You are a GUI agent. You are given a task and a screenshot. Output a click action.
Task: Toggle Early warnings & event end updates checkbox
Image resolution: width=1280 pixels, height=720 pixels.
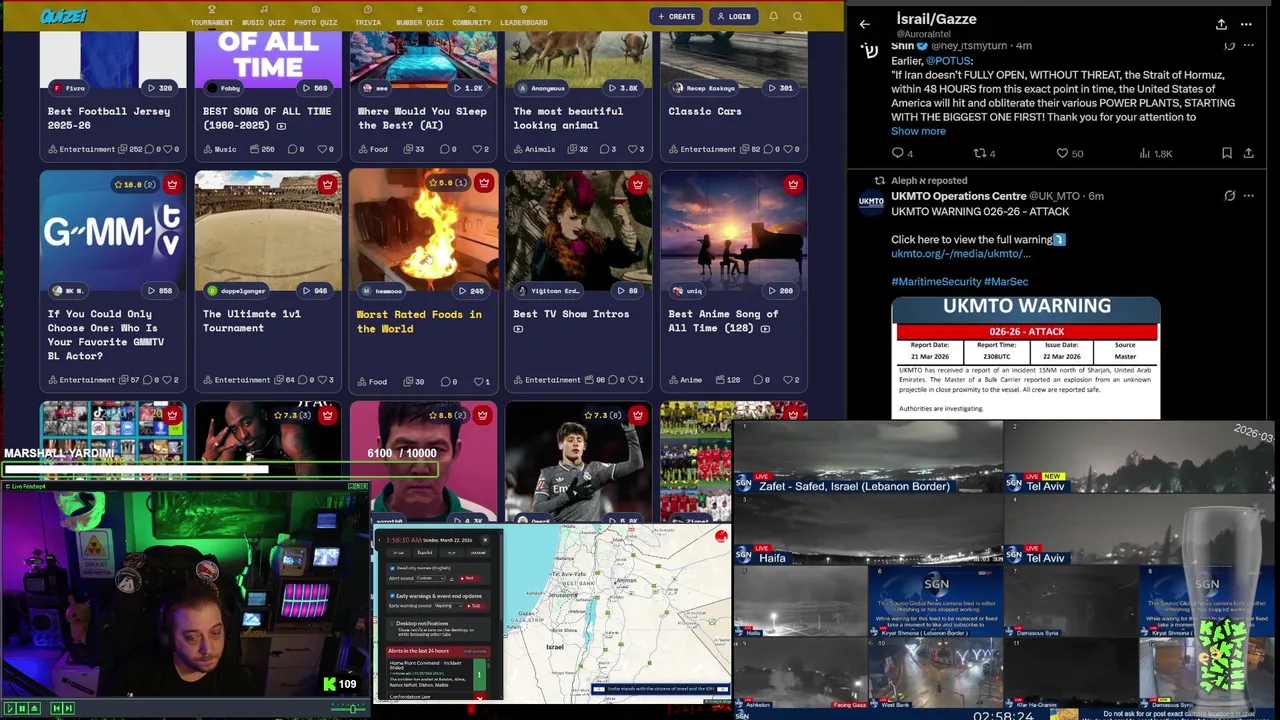click(392, 596)
